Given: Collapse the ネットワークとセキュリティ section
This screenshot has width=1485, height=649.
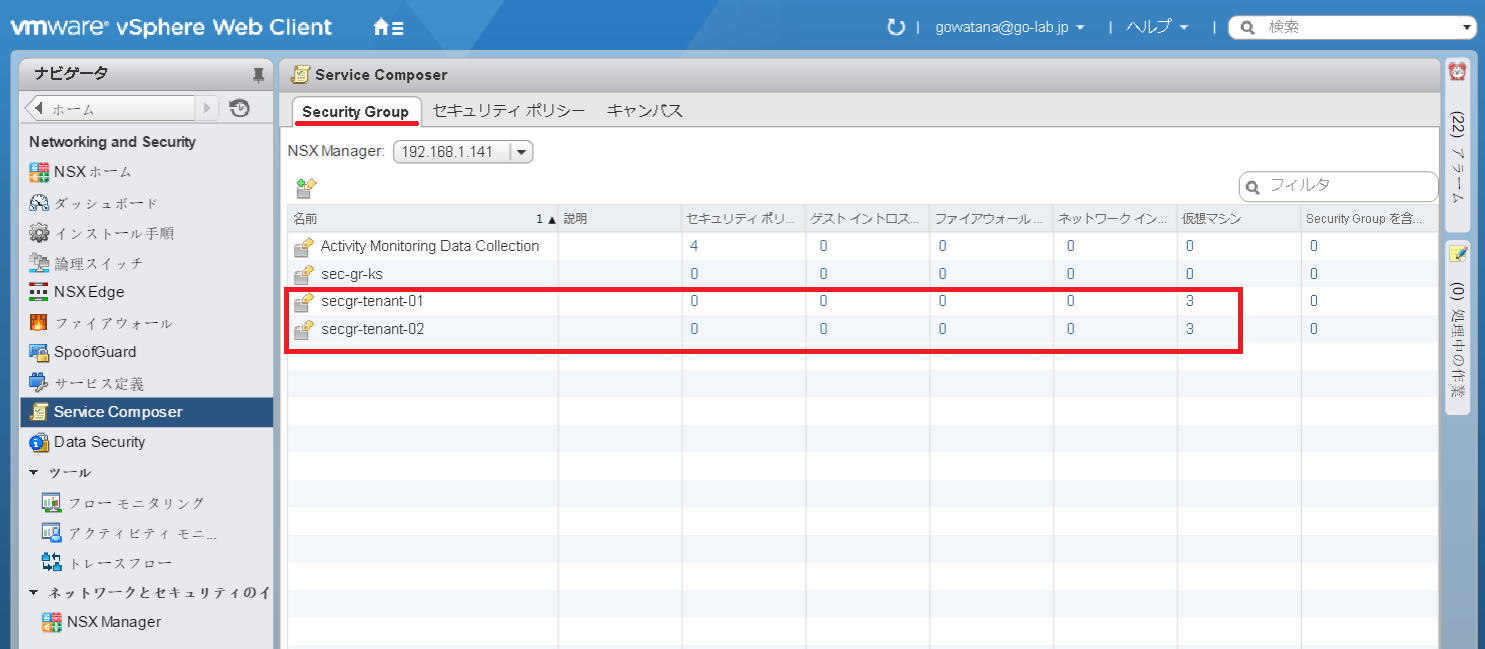Looking at the screenshot, I should point(34,593).
